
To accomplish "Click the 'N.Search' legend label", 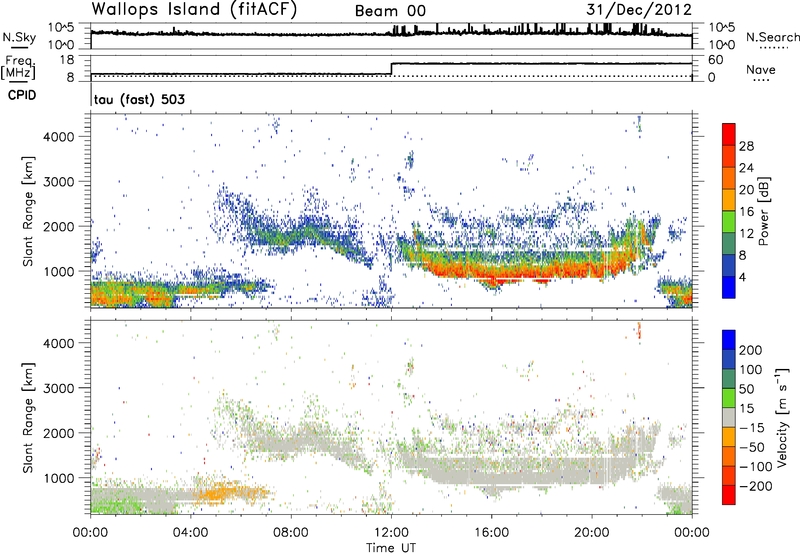I will click(772, 37).
